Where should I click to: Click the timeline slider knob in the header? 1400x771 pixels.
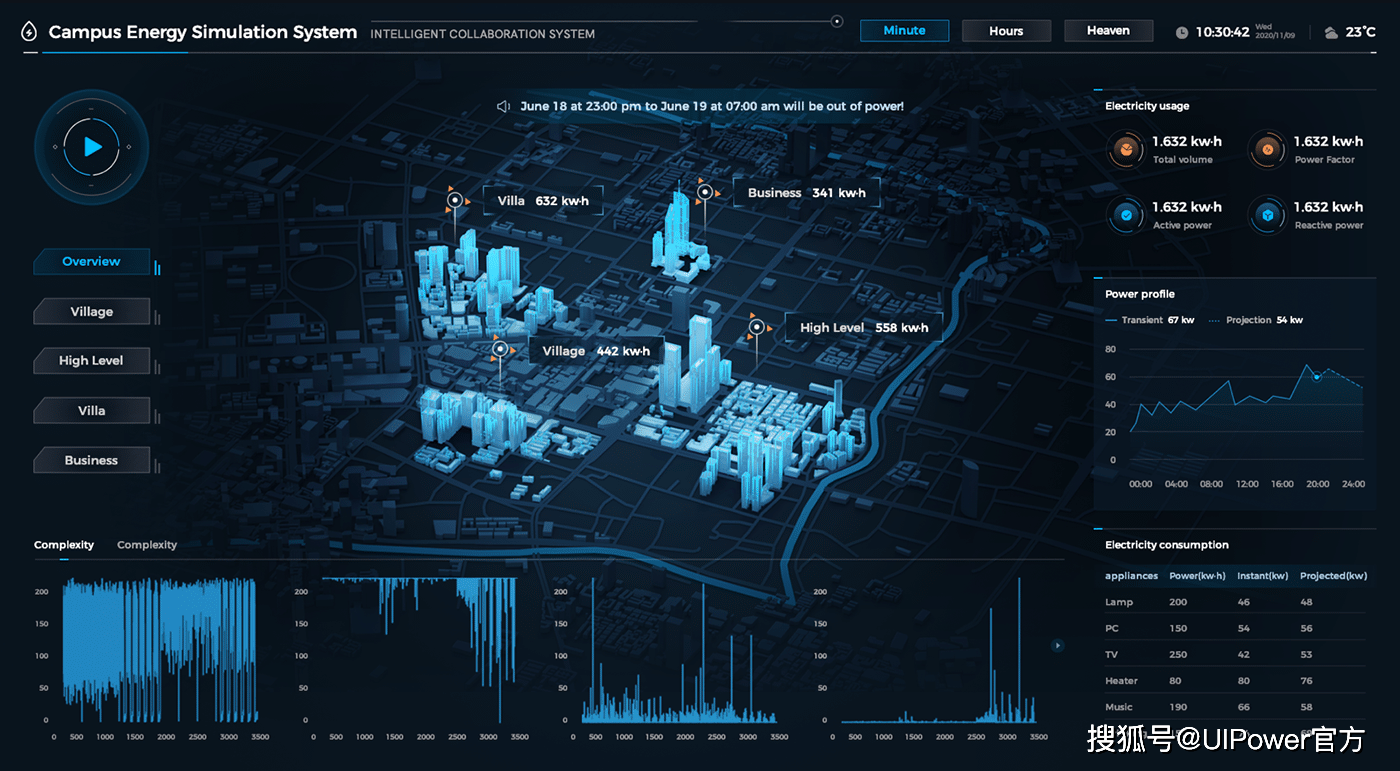click(837, 21)
